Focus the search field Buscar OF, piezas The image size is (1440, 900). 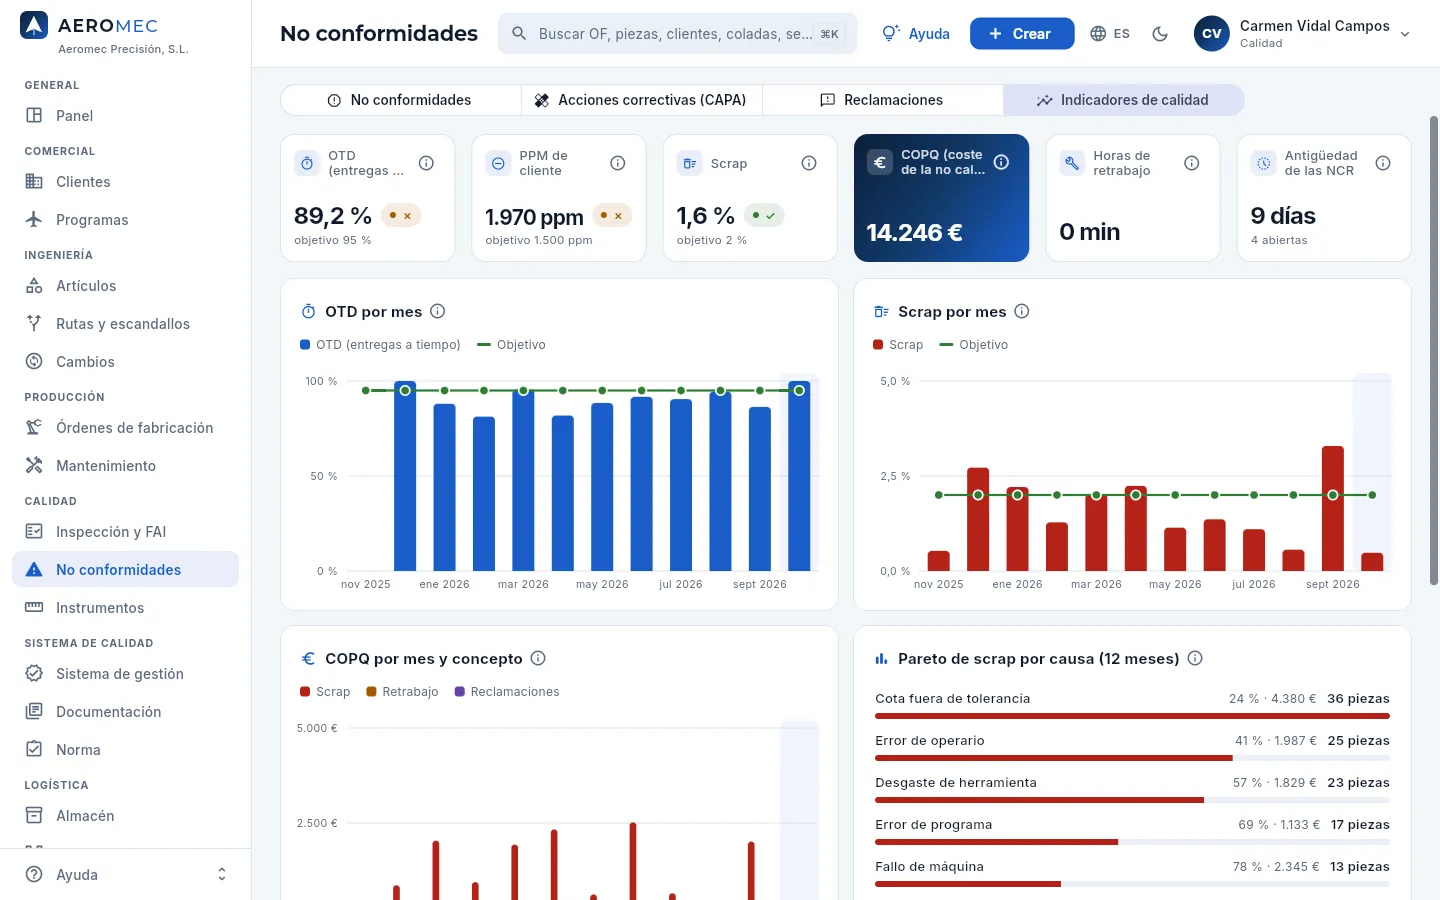678,34
